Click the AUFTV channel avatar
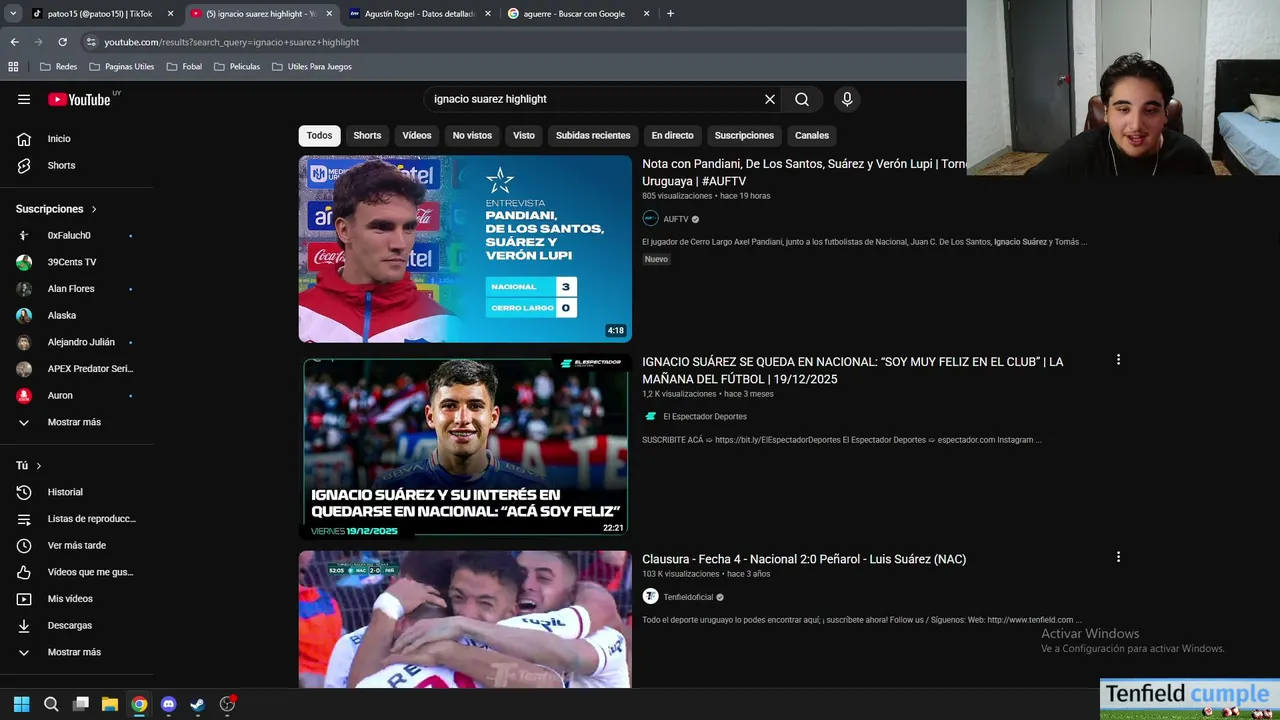Viewport: 1280px width, 720px height. pos(650,219)
